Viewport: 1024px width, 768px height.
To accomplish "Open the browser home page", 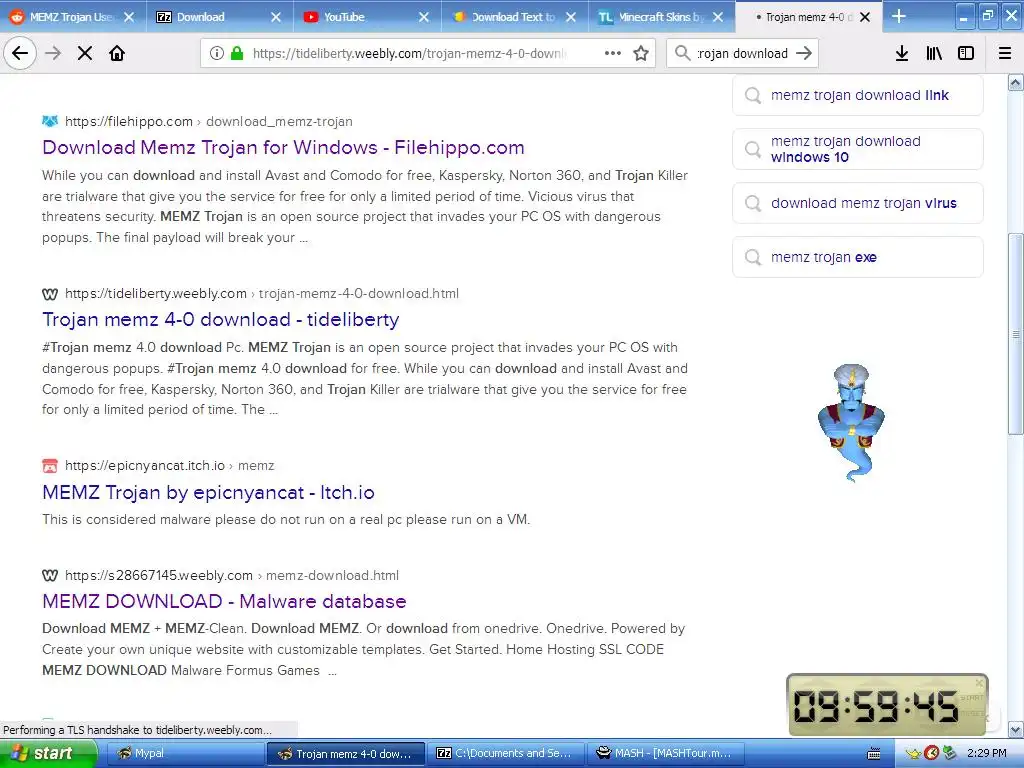I will pyautogui.click(x=117, y=53).
